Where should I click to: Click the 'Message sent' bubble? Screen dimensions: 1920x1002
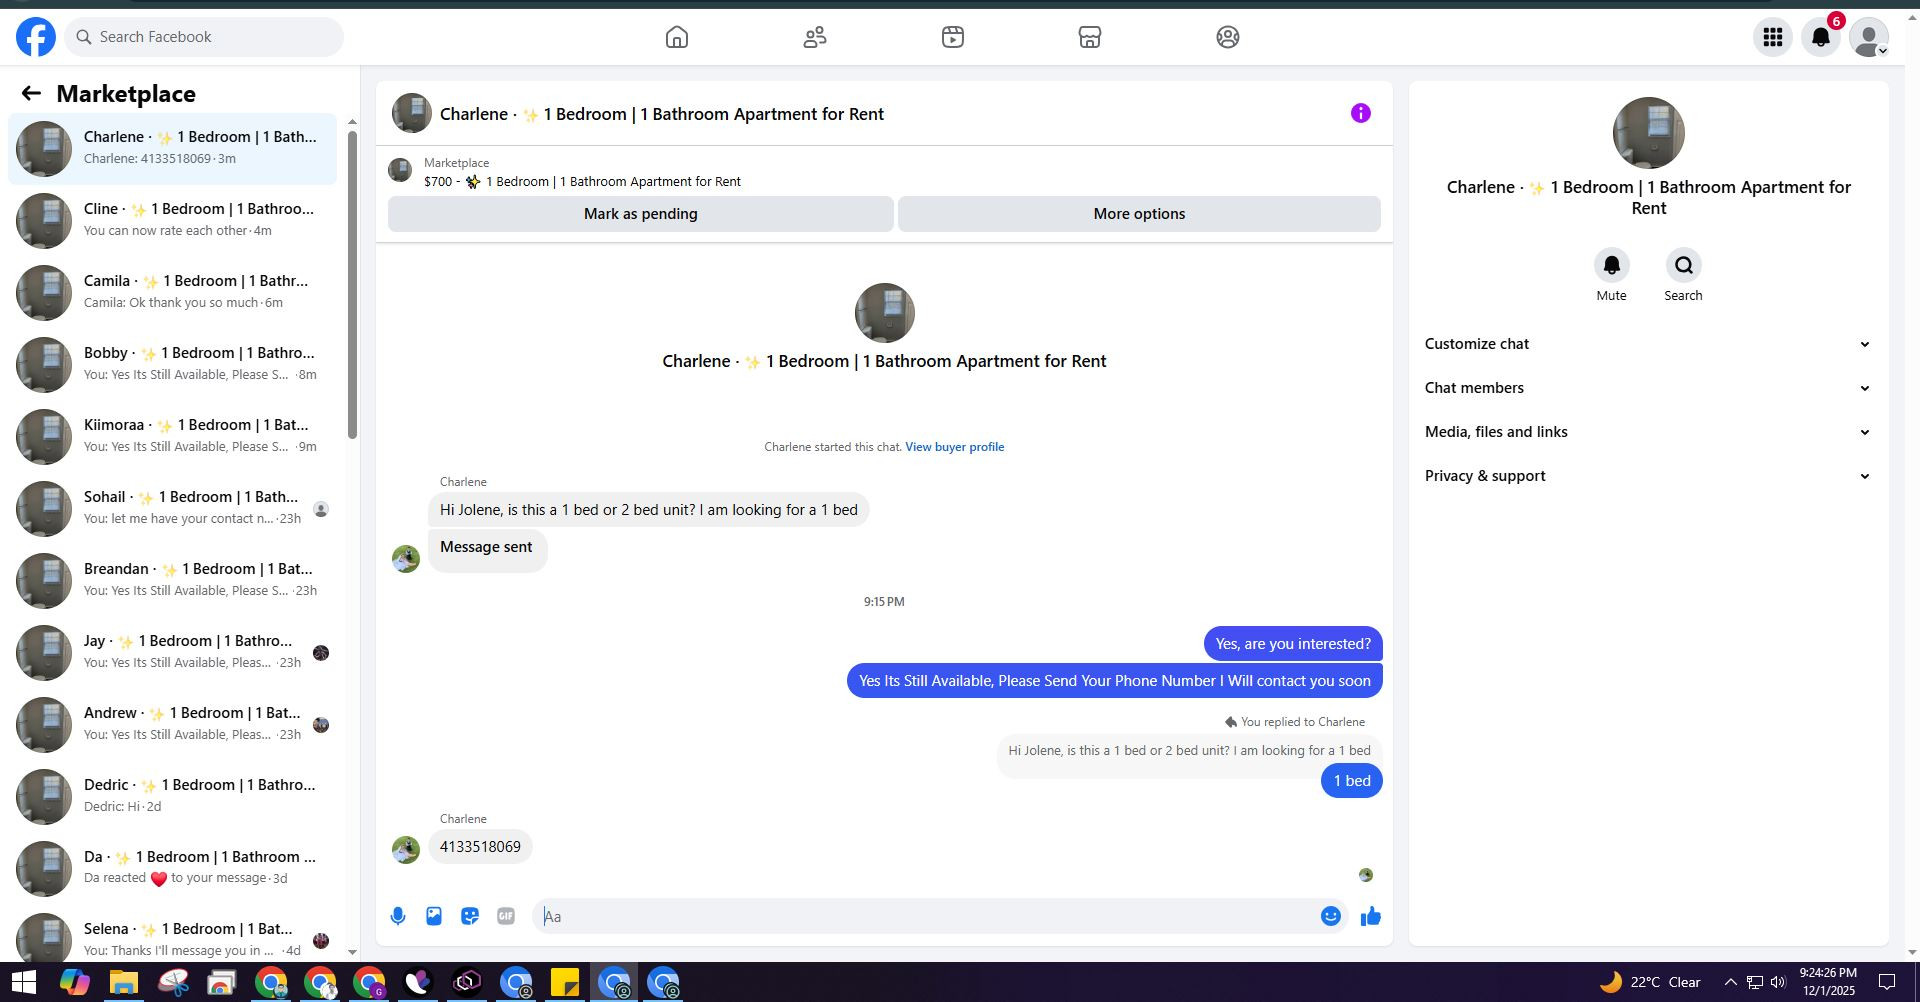click(x=487, y=548)
